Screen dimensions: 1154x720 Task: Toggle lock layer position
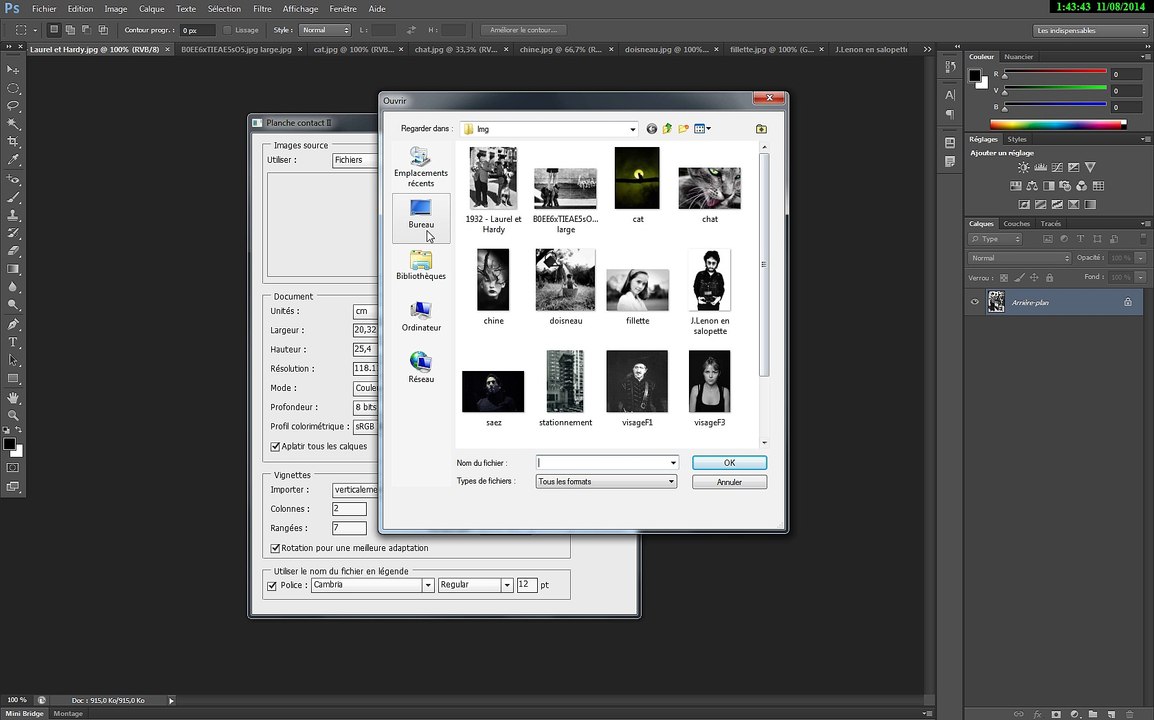(1034, 278)
